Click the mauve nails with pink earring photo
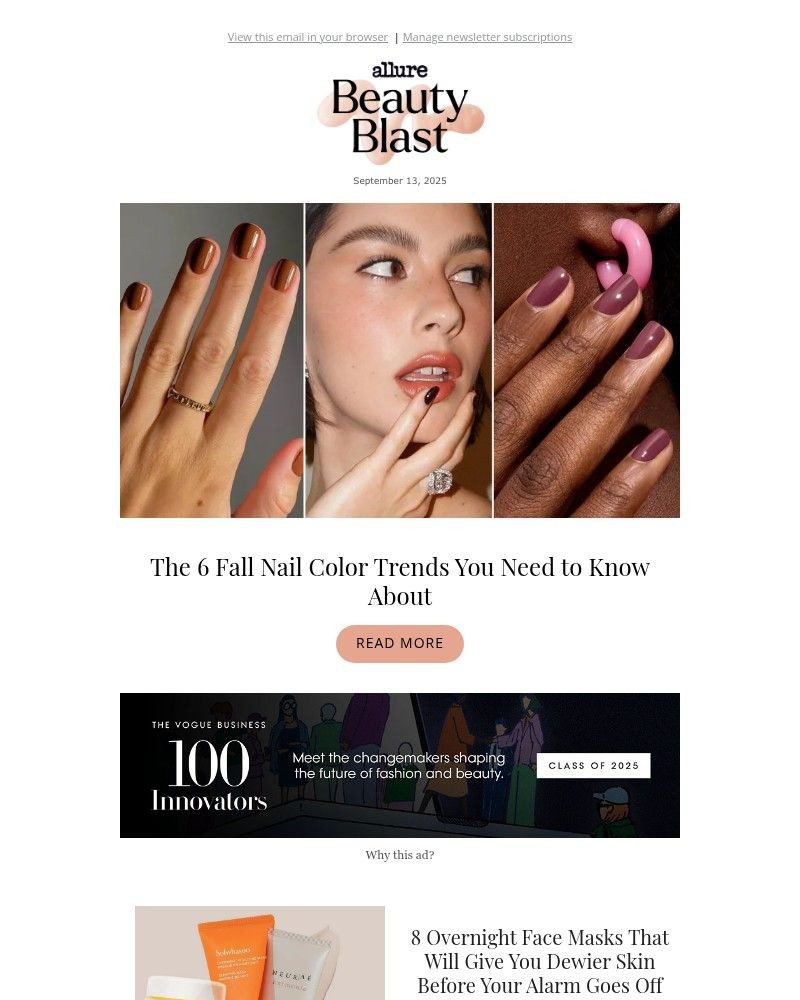The width and height of the screenshot is (800, 1000). (x=587, y=360)
